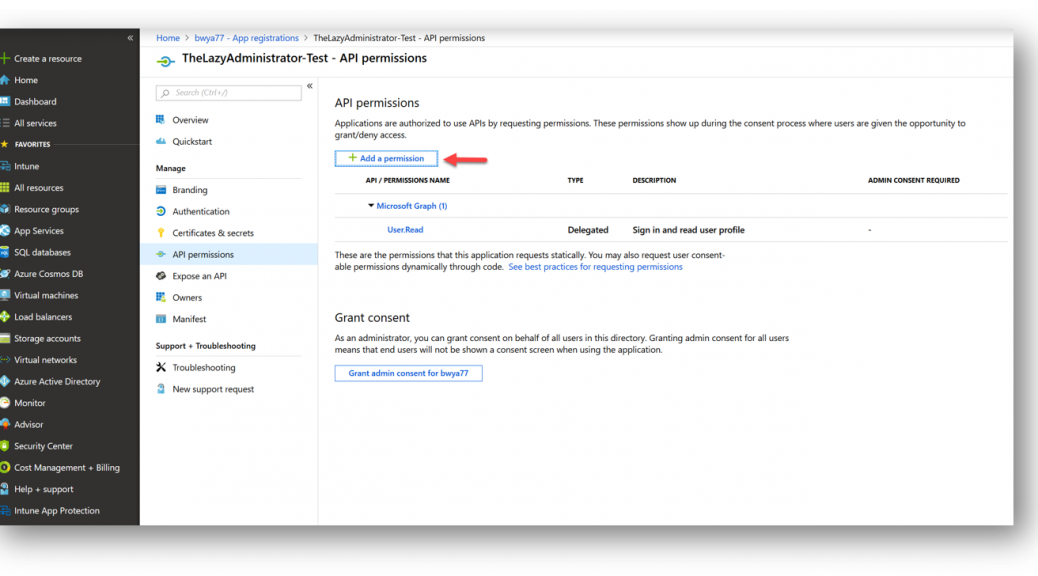Click the SQL databases icon
1038x576 pixels.
point(5,252)
